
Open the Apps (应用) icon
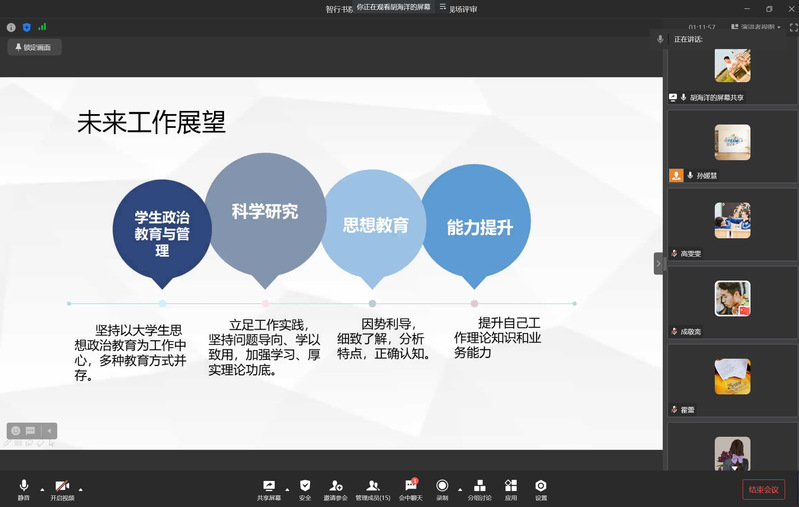511,486
